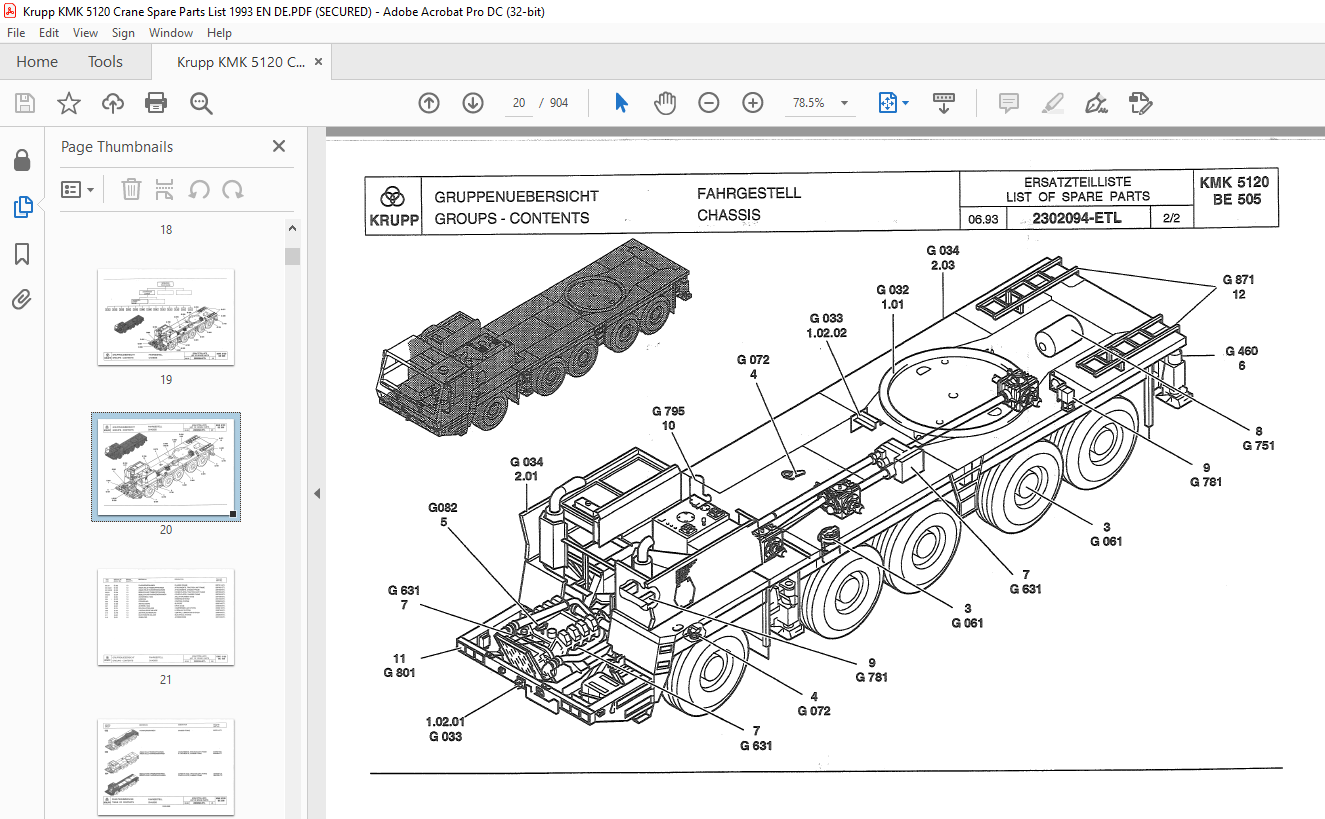Close the Page Thumbnails panel
1325x819 pixels.
[x=279, y=146]
